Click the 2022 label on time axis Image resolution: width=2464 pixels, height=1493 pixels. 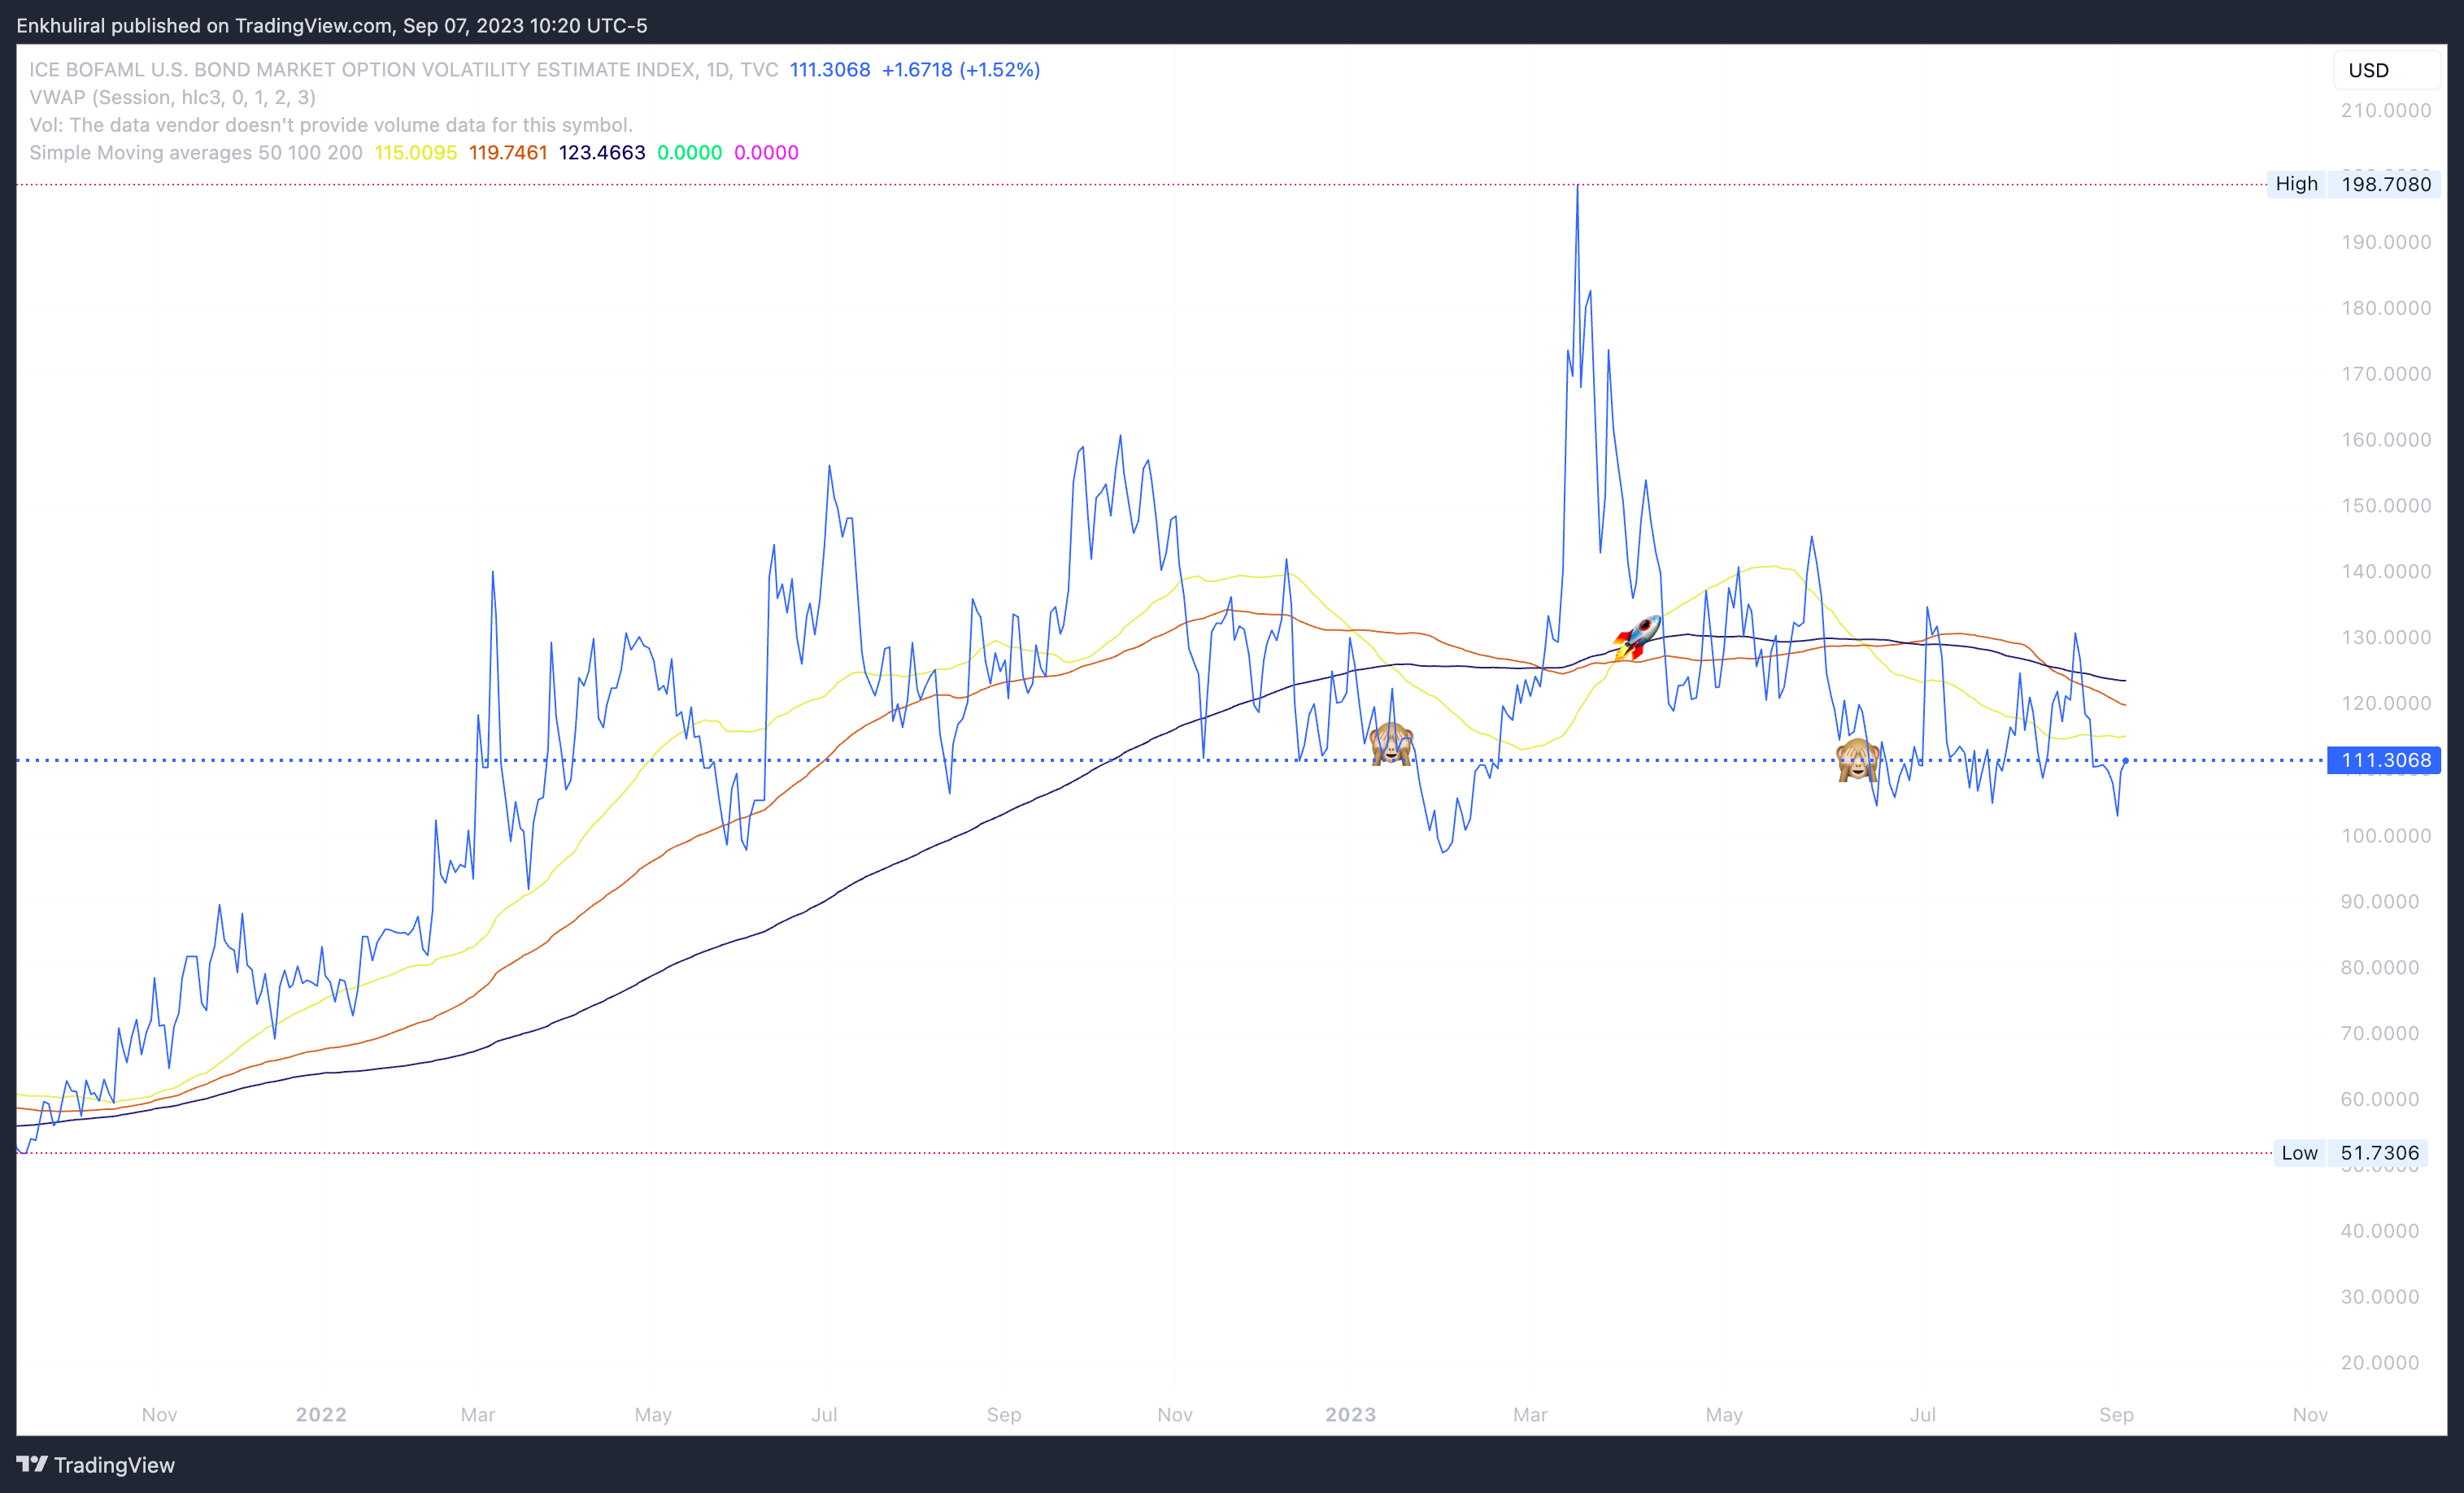pos(321,1414)
